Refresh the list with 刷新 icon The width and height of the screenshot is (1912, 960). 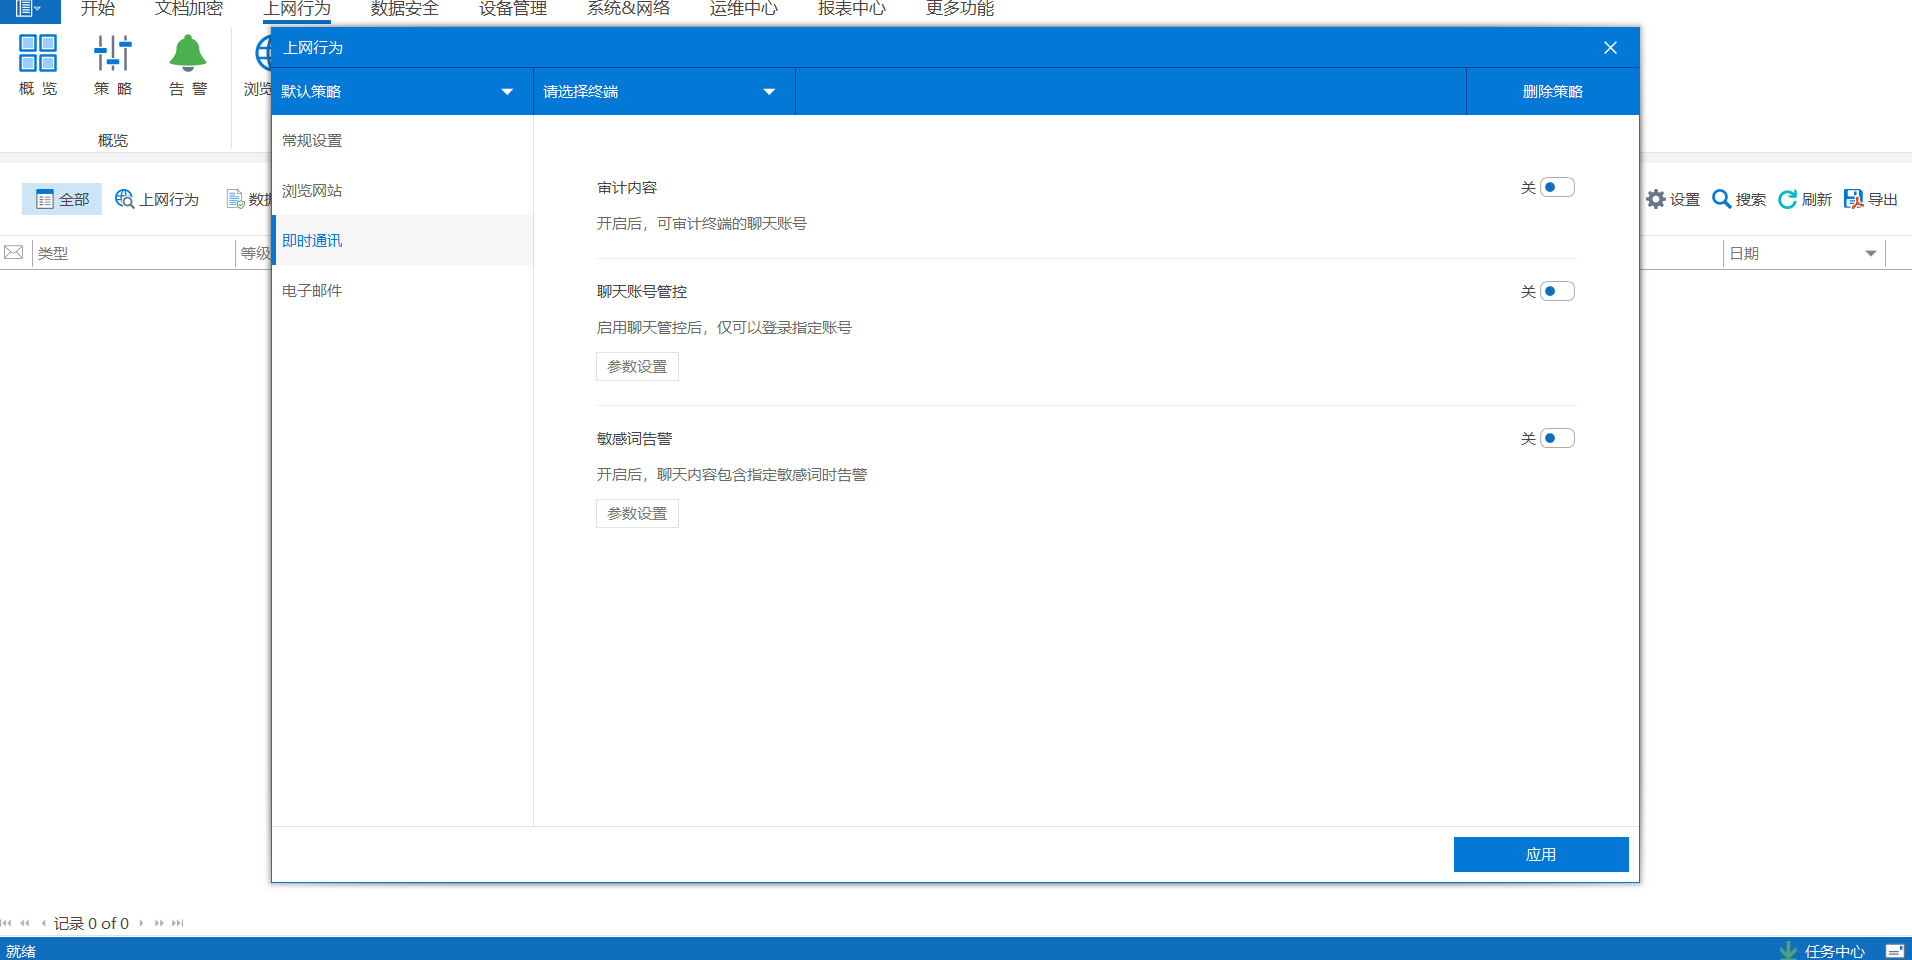coord(1788,199)
